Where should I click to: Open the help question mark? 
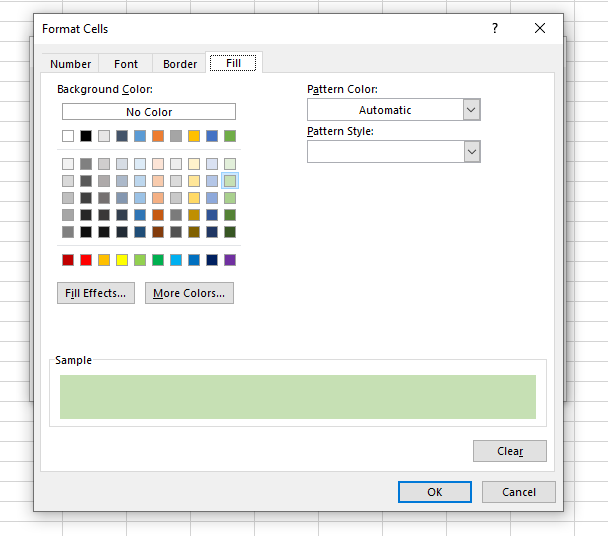[495, 28]
